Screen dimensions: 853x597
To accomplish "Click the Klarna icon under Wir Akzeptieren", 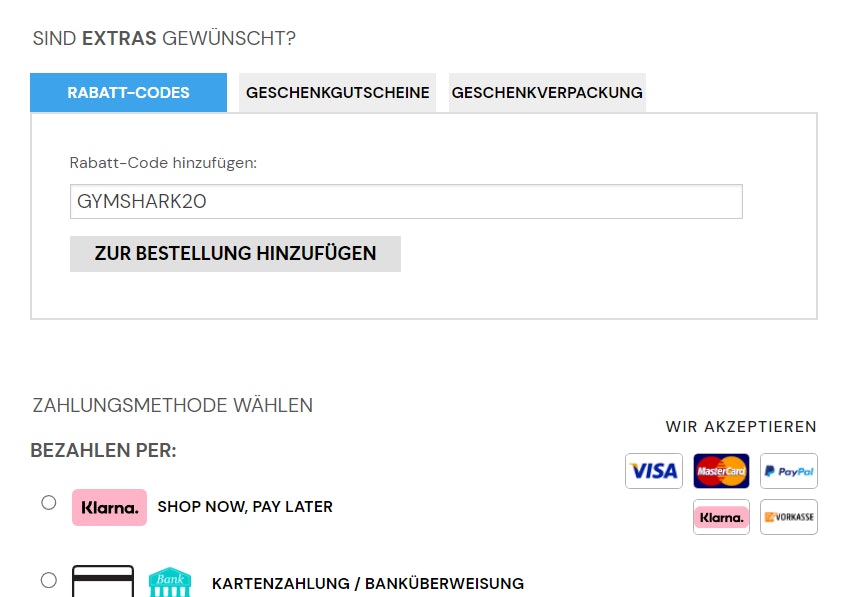I will coord(720,517).
